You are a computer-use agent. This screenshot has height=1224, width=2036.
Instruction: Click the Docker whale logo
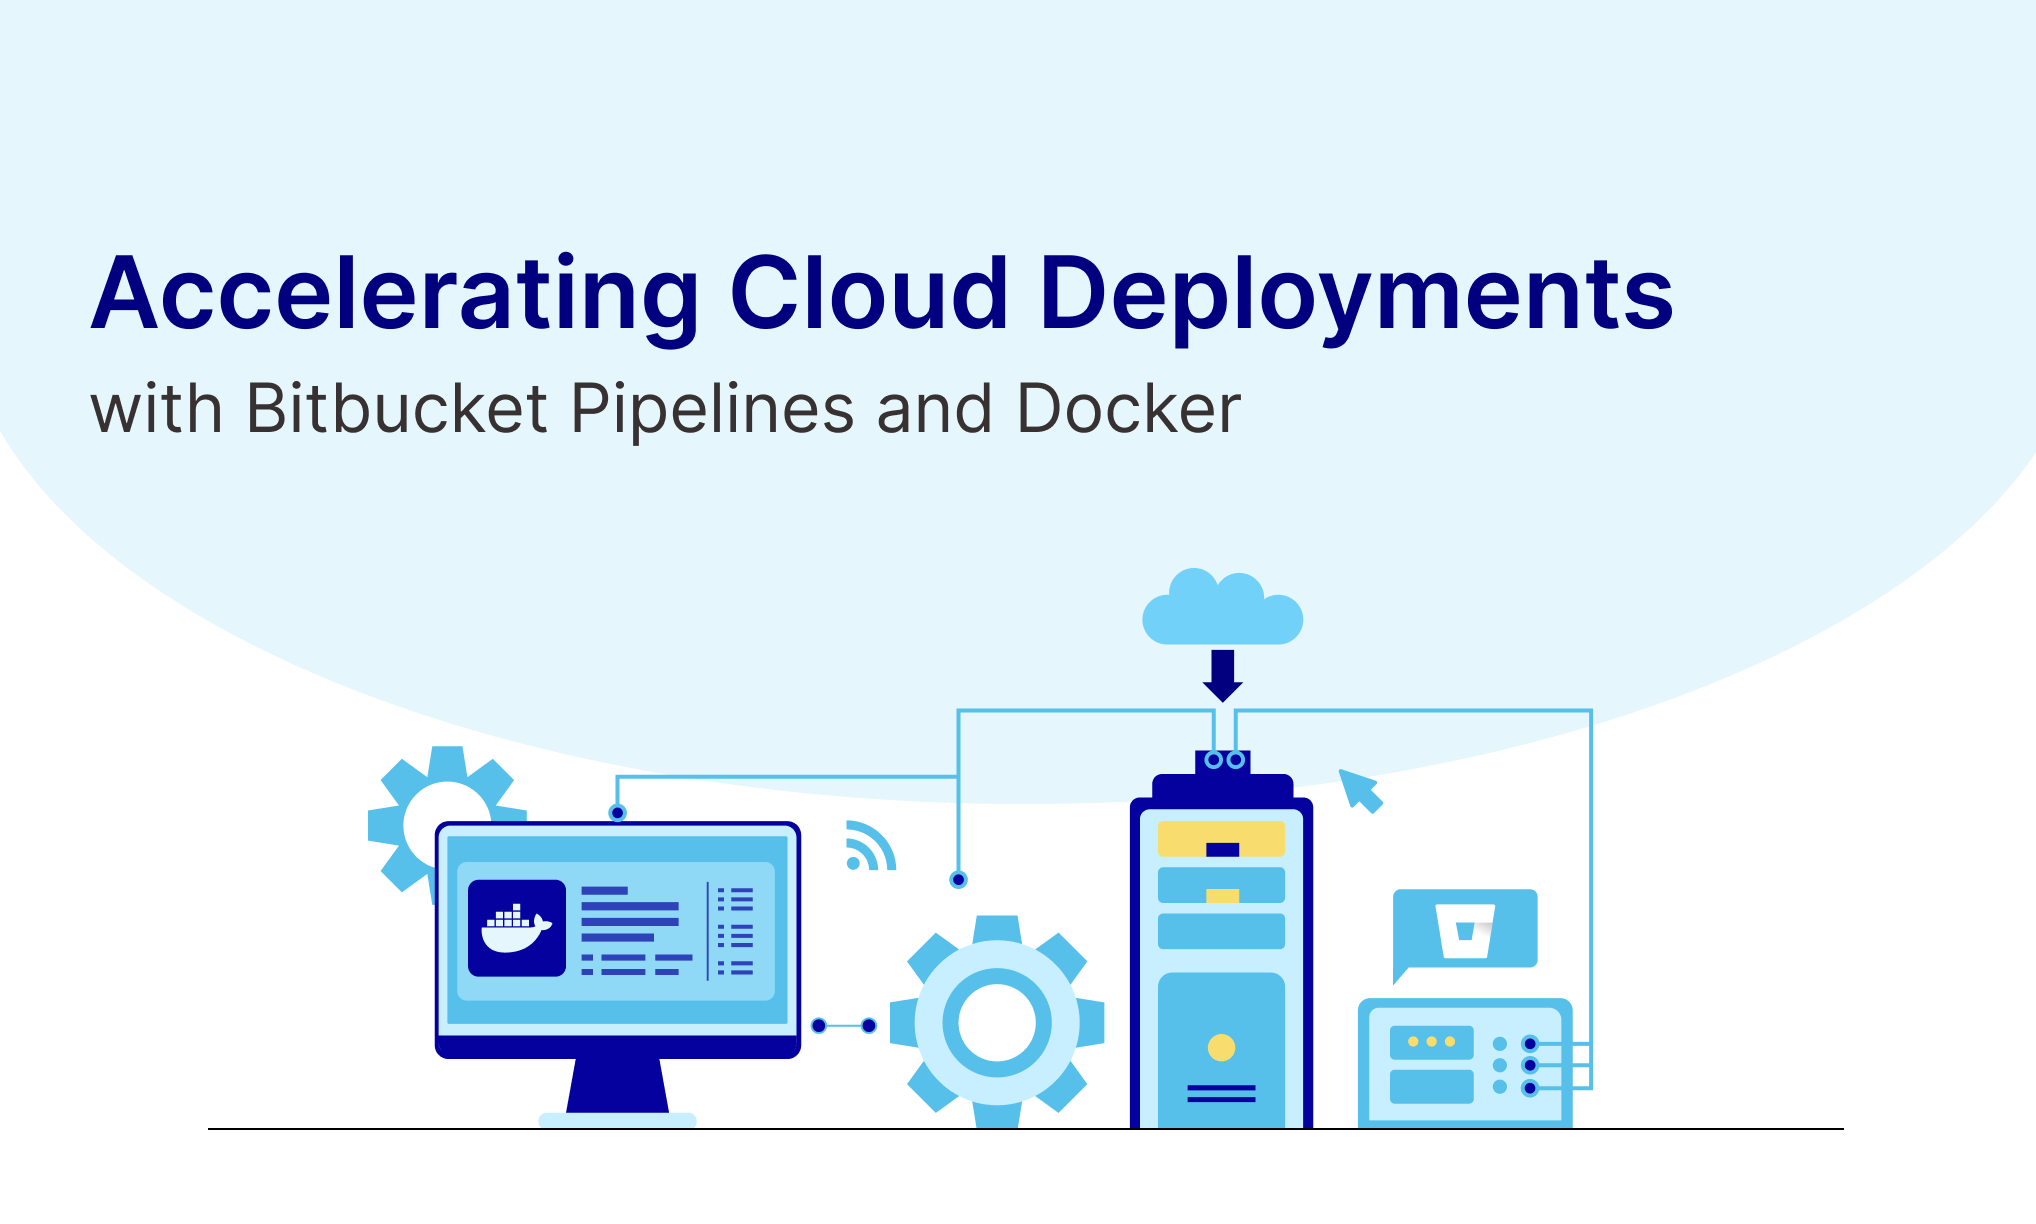516,928
